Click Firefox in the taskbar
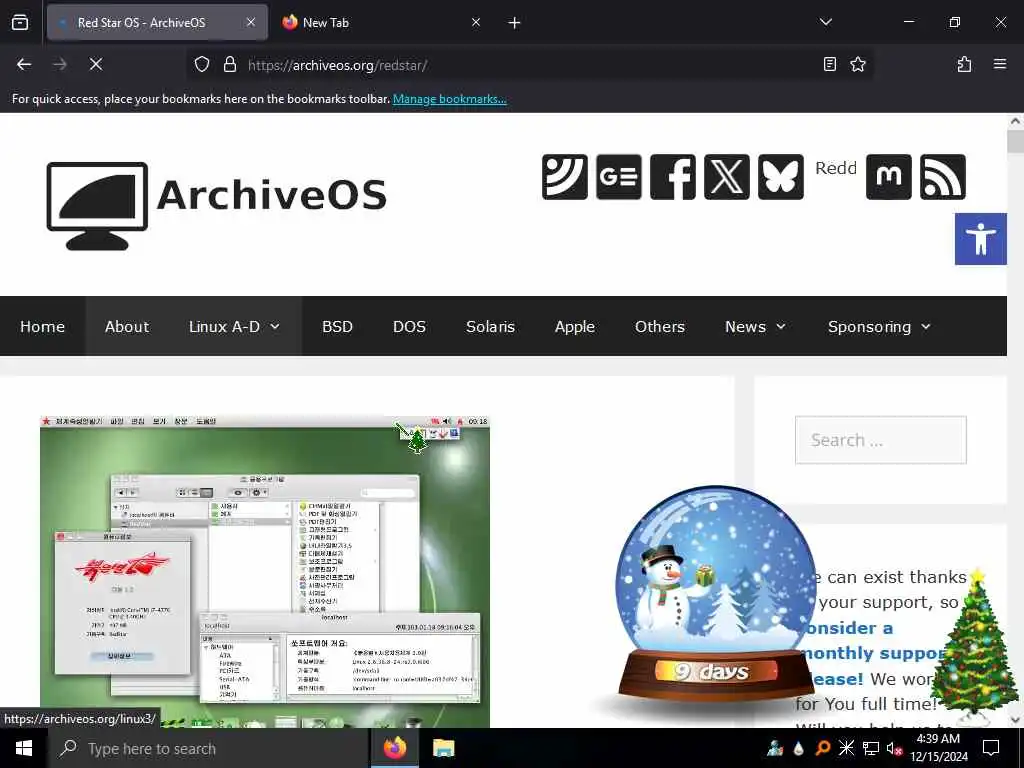 coord(394,748)
